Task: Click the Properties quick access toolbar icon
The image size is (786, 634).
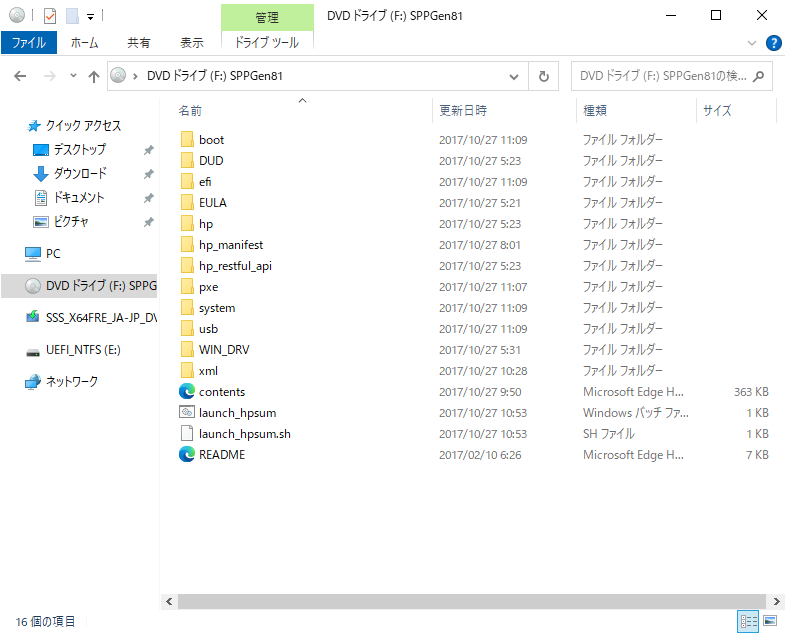Action: point(50,16)
